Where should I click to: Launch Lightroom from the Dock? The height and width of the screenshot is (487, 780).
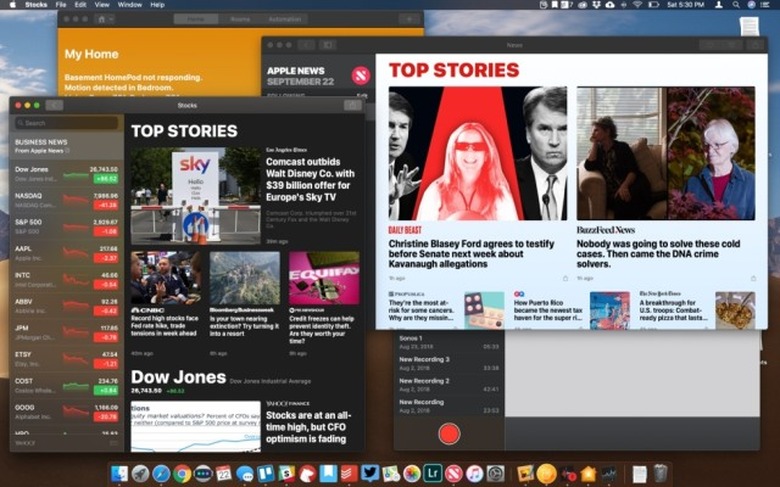[x=432, y=473]
